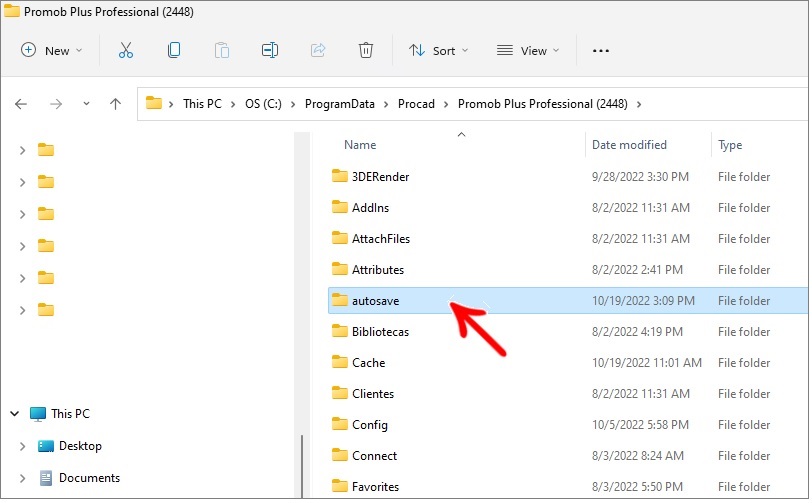Go back with the Back arrow
The image size is (812, 503).
(x=21, y=104)
